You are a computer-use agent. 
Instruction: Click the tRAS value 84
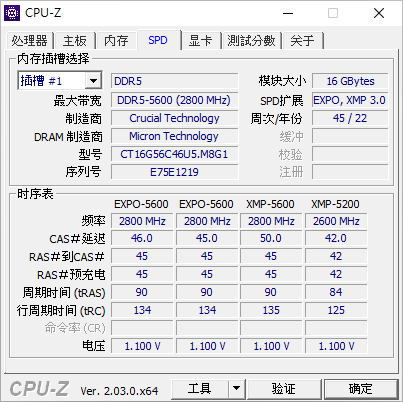point(336,292)
